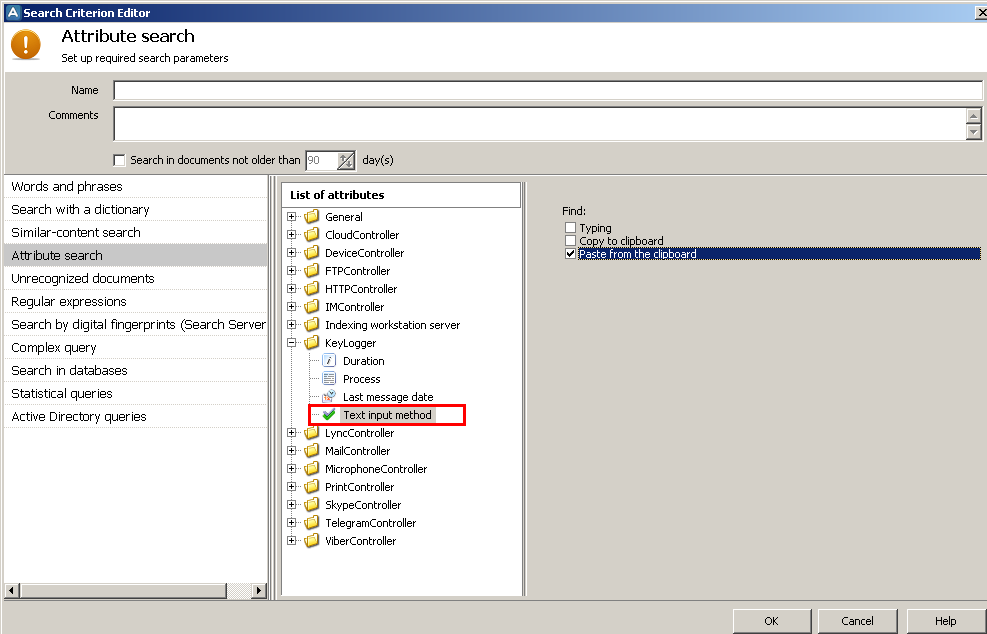Screen dimensions: 987x634
Task: Select Search by digital fingerprints entry
Action: coord(135,325)
